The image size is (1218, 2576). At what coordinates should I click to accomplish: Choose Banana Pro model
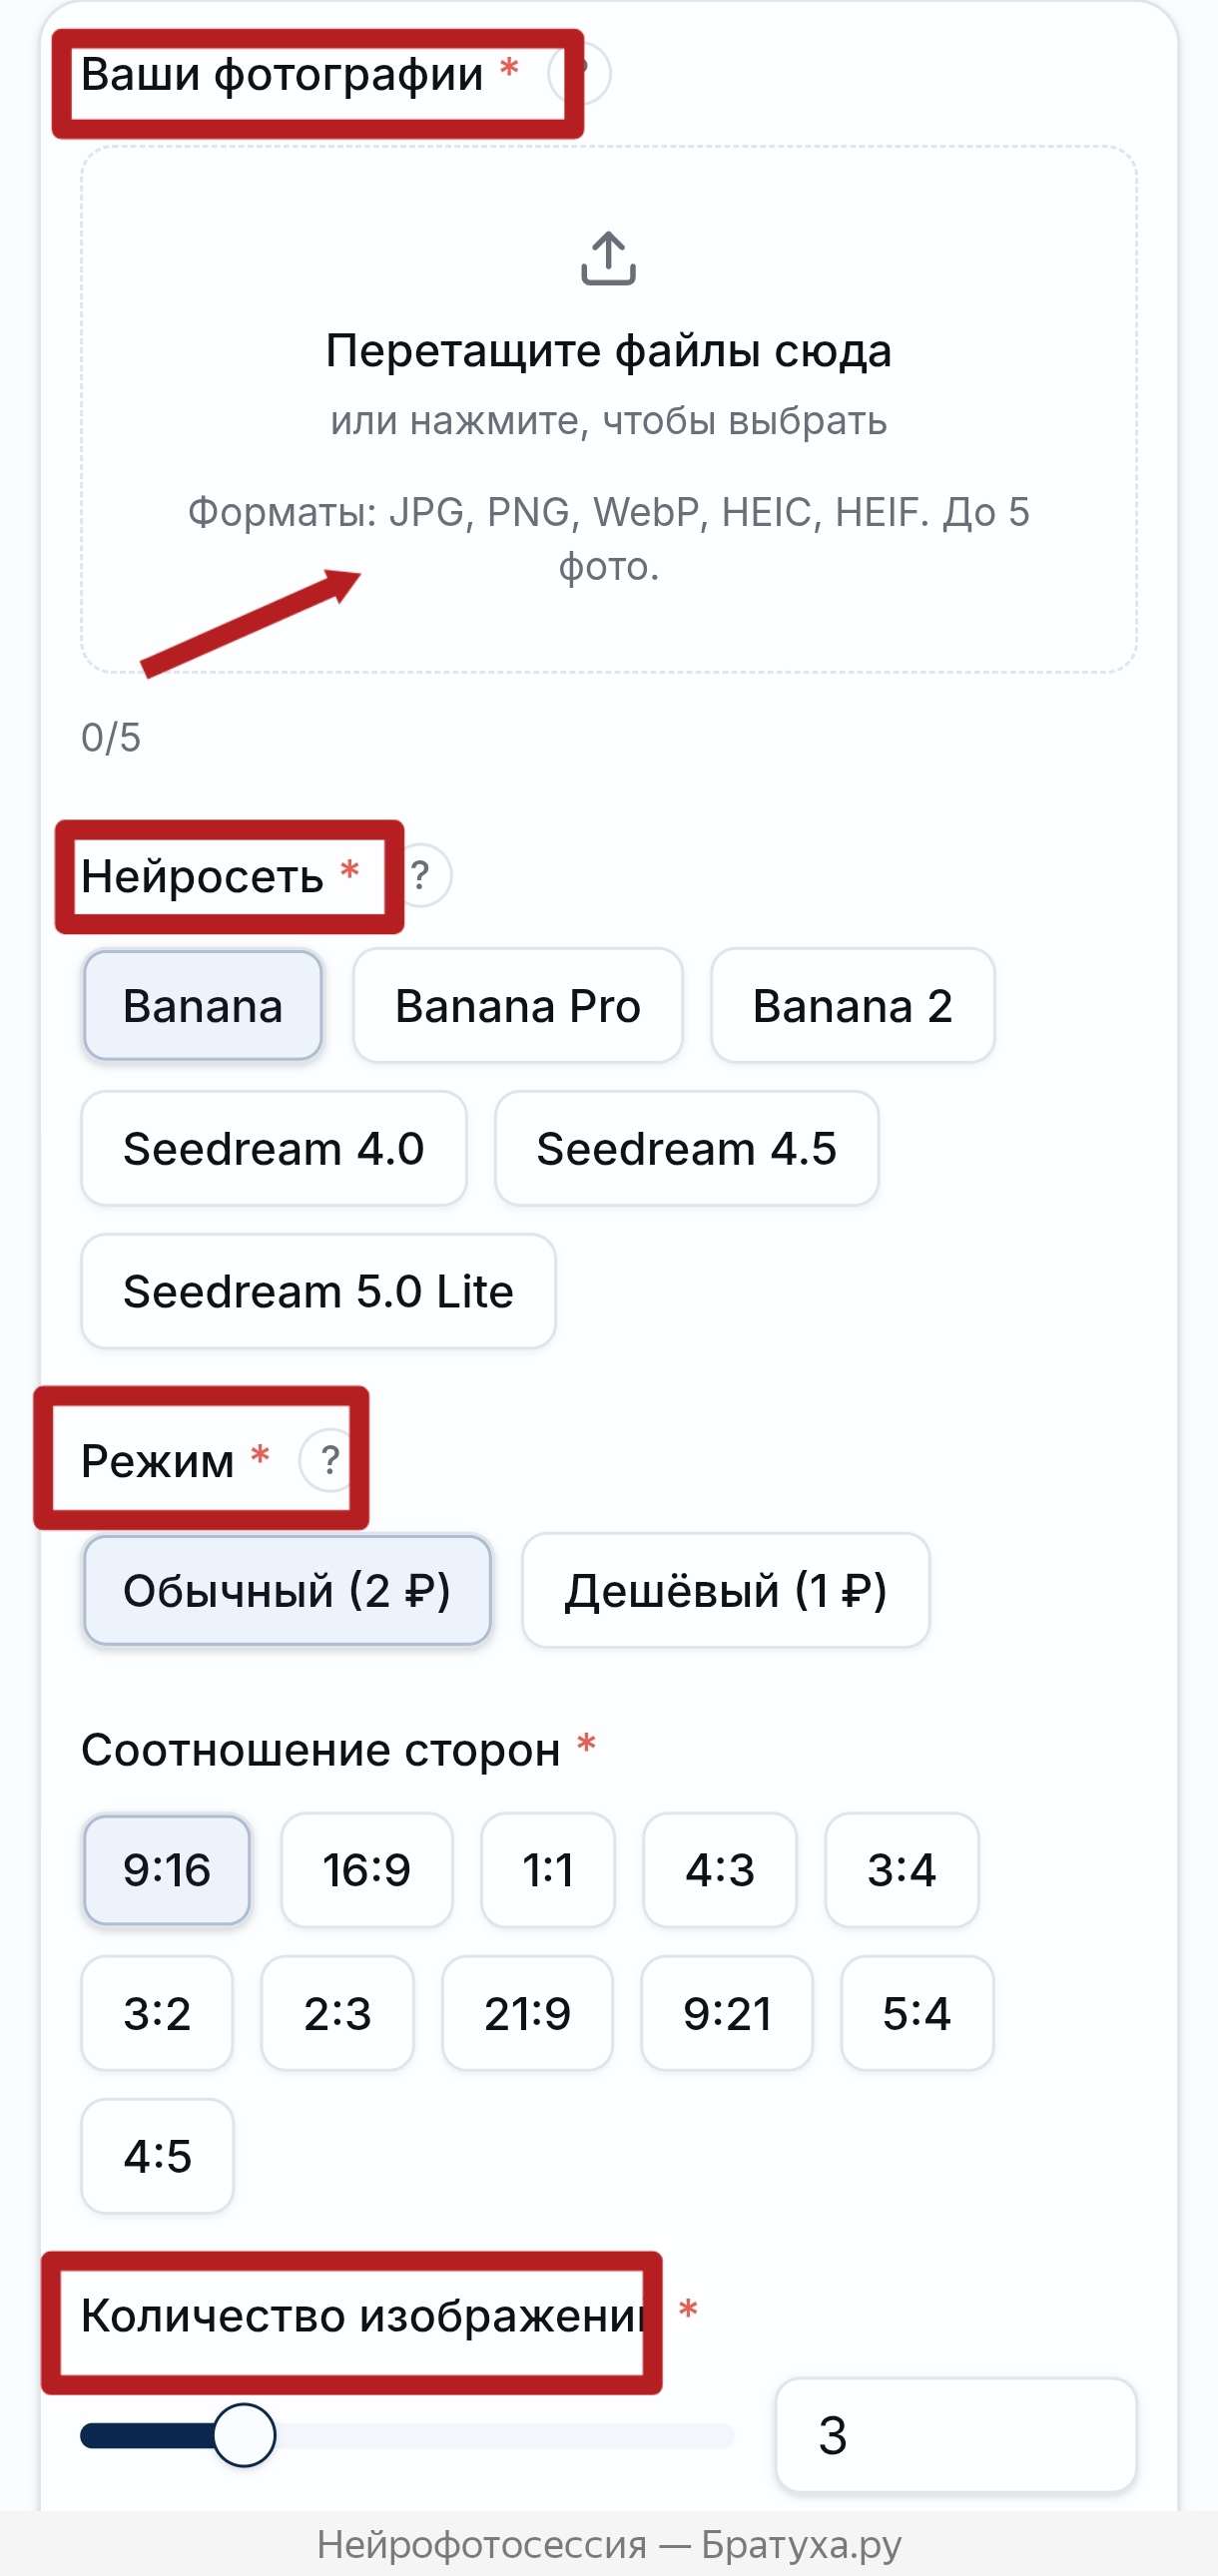[517, 1005]
